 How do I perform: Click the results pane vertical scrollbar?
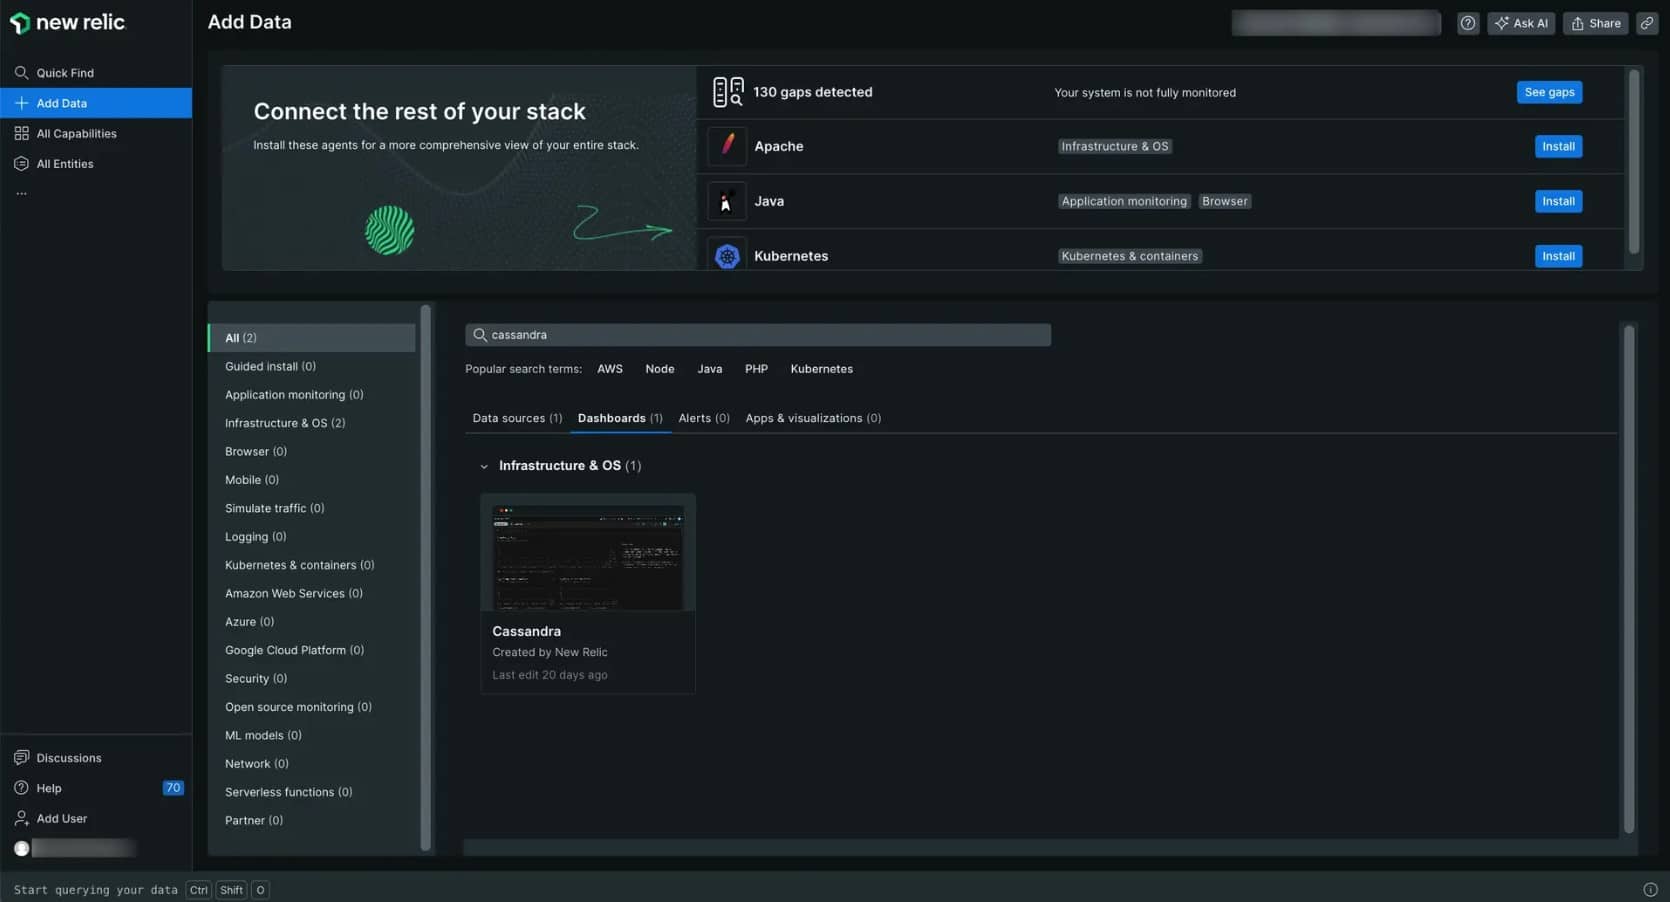(1628, 578)
